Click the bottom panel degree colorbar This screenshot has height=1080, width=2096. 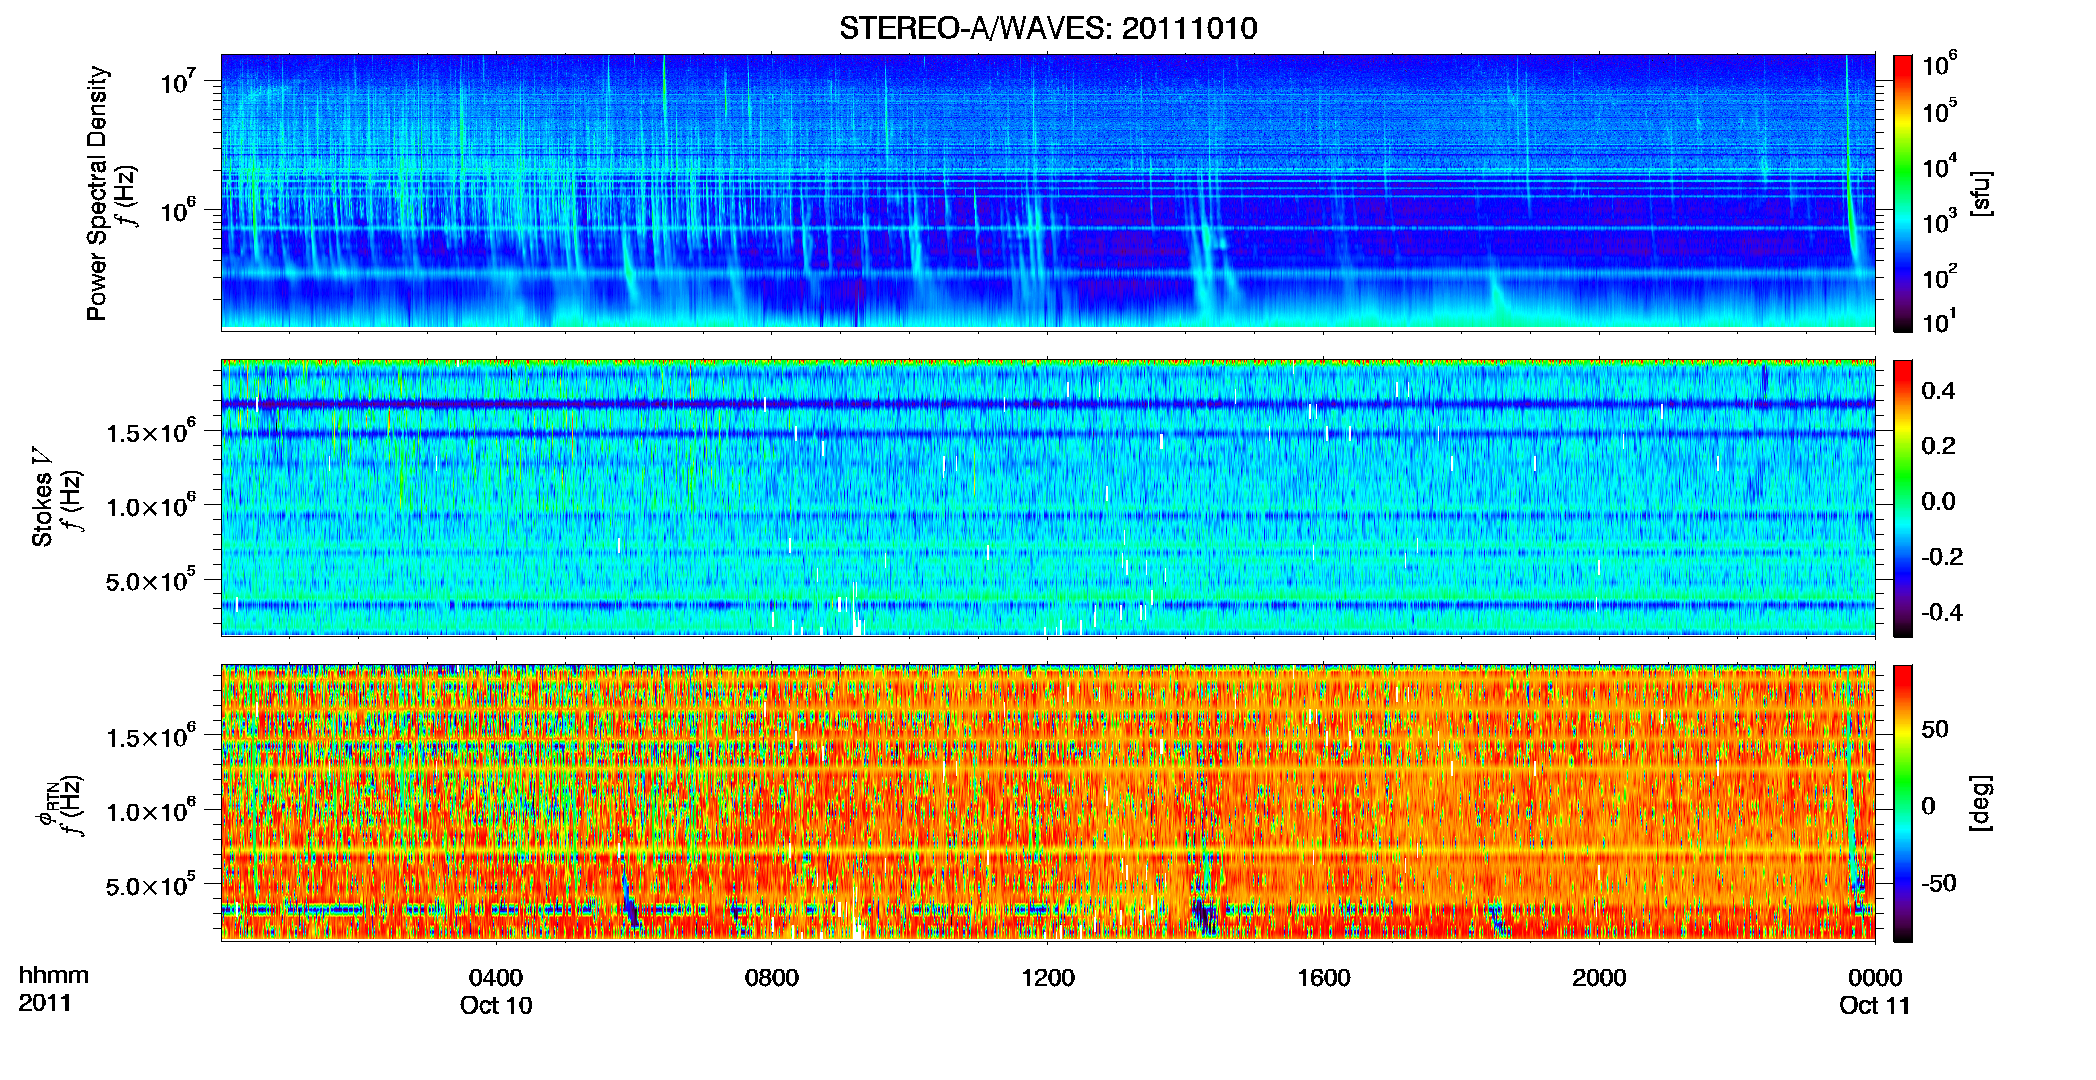(x=1903, y=803)
